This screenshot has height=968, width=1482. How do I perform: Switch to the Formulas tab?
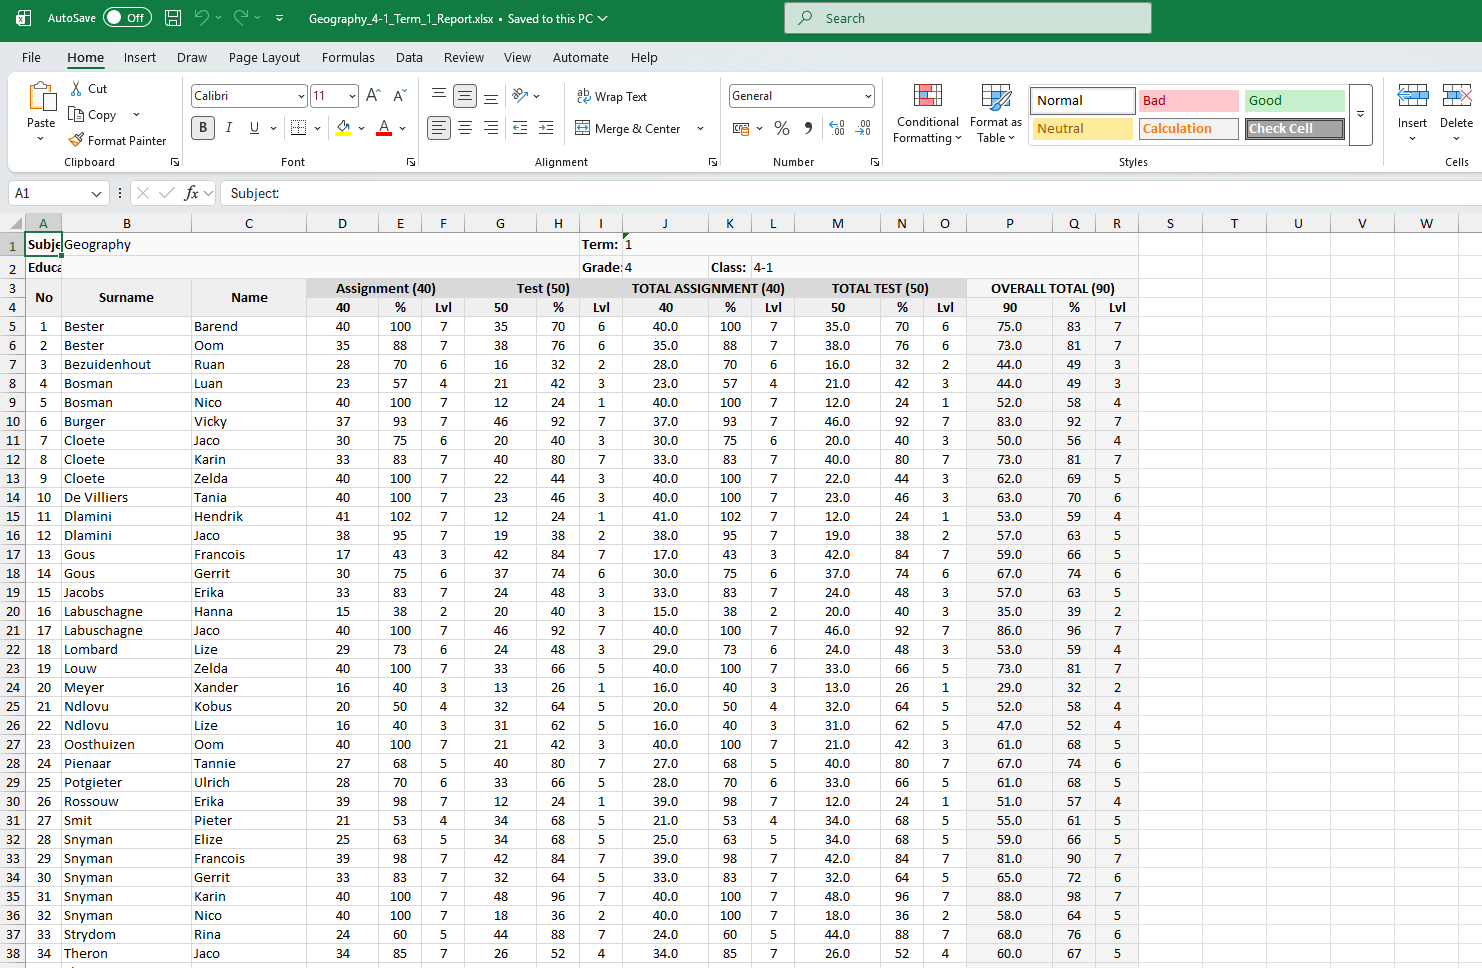(x=348, y=57)
